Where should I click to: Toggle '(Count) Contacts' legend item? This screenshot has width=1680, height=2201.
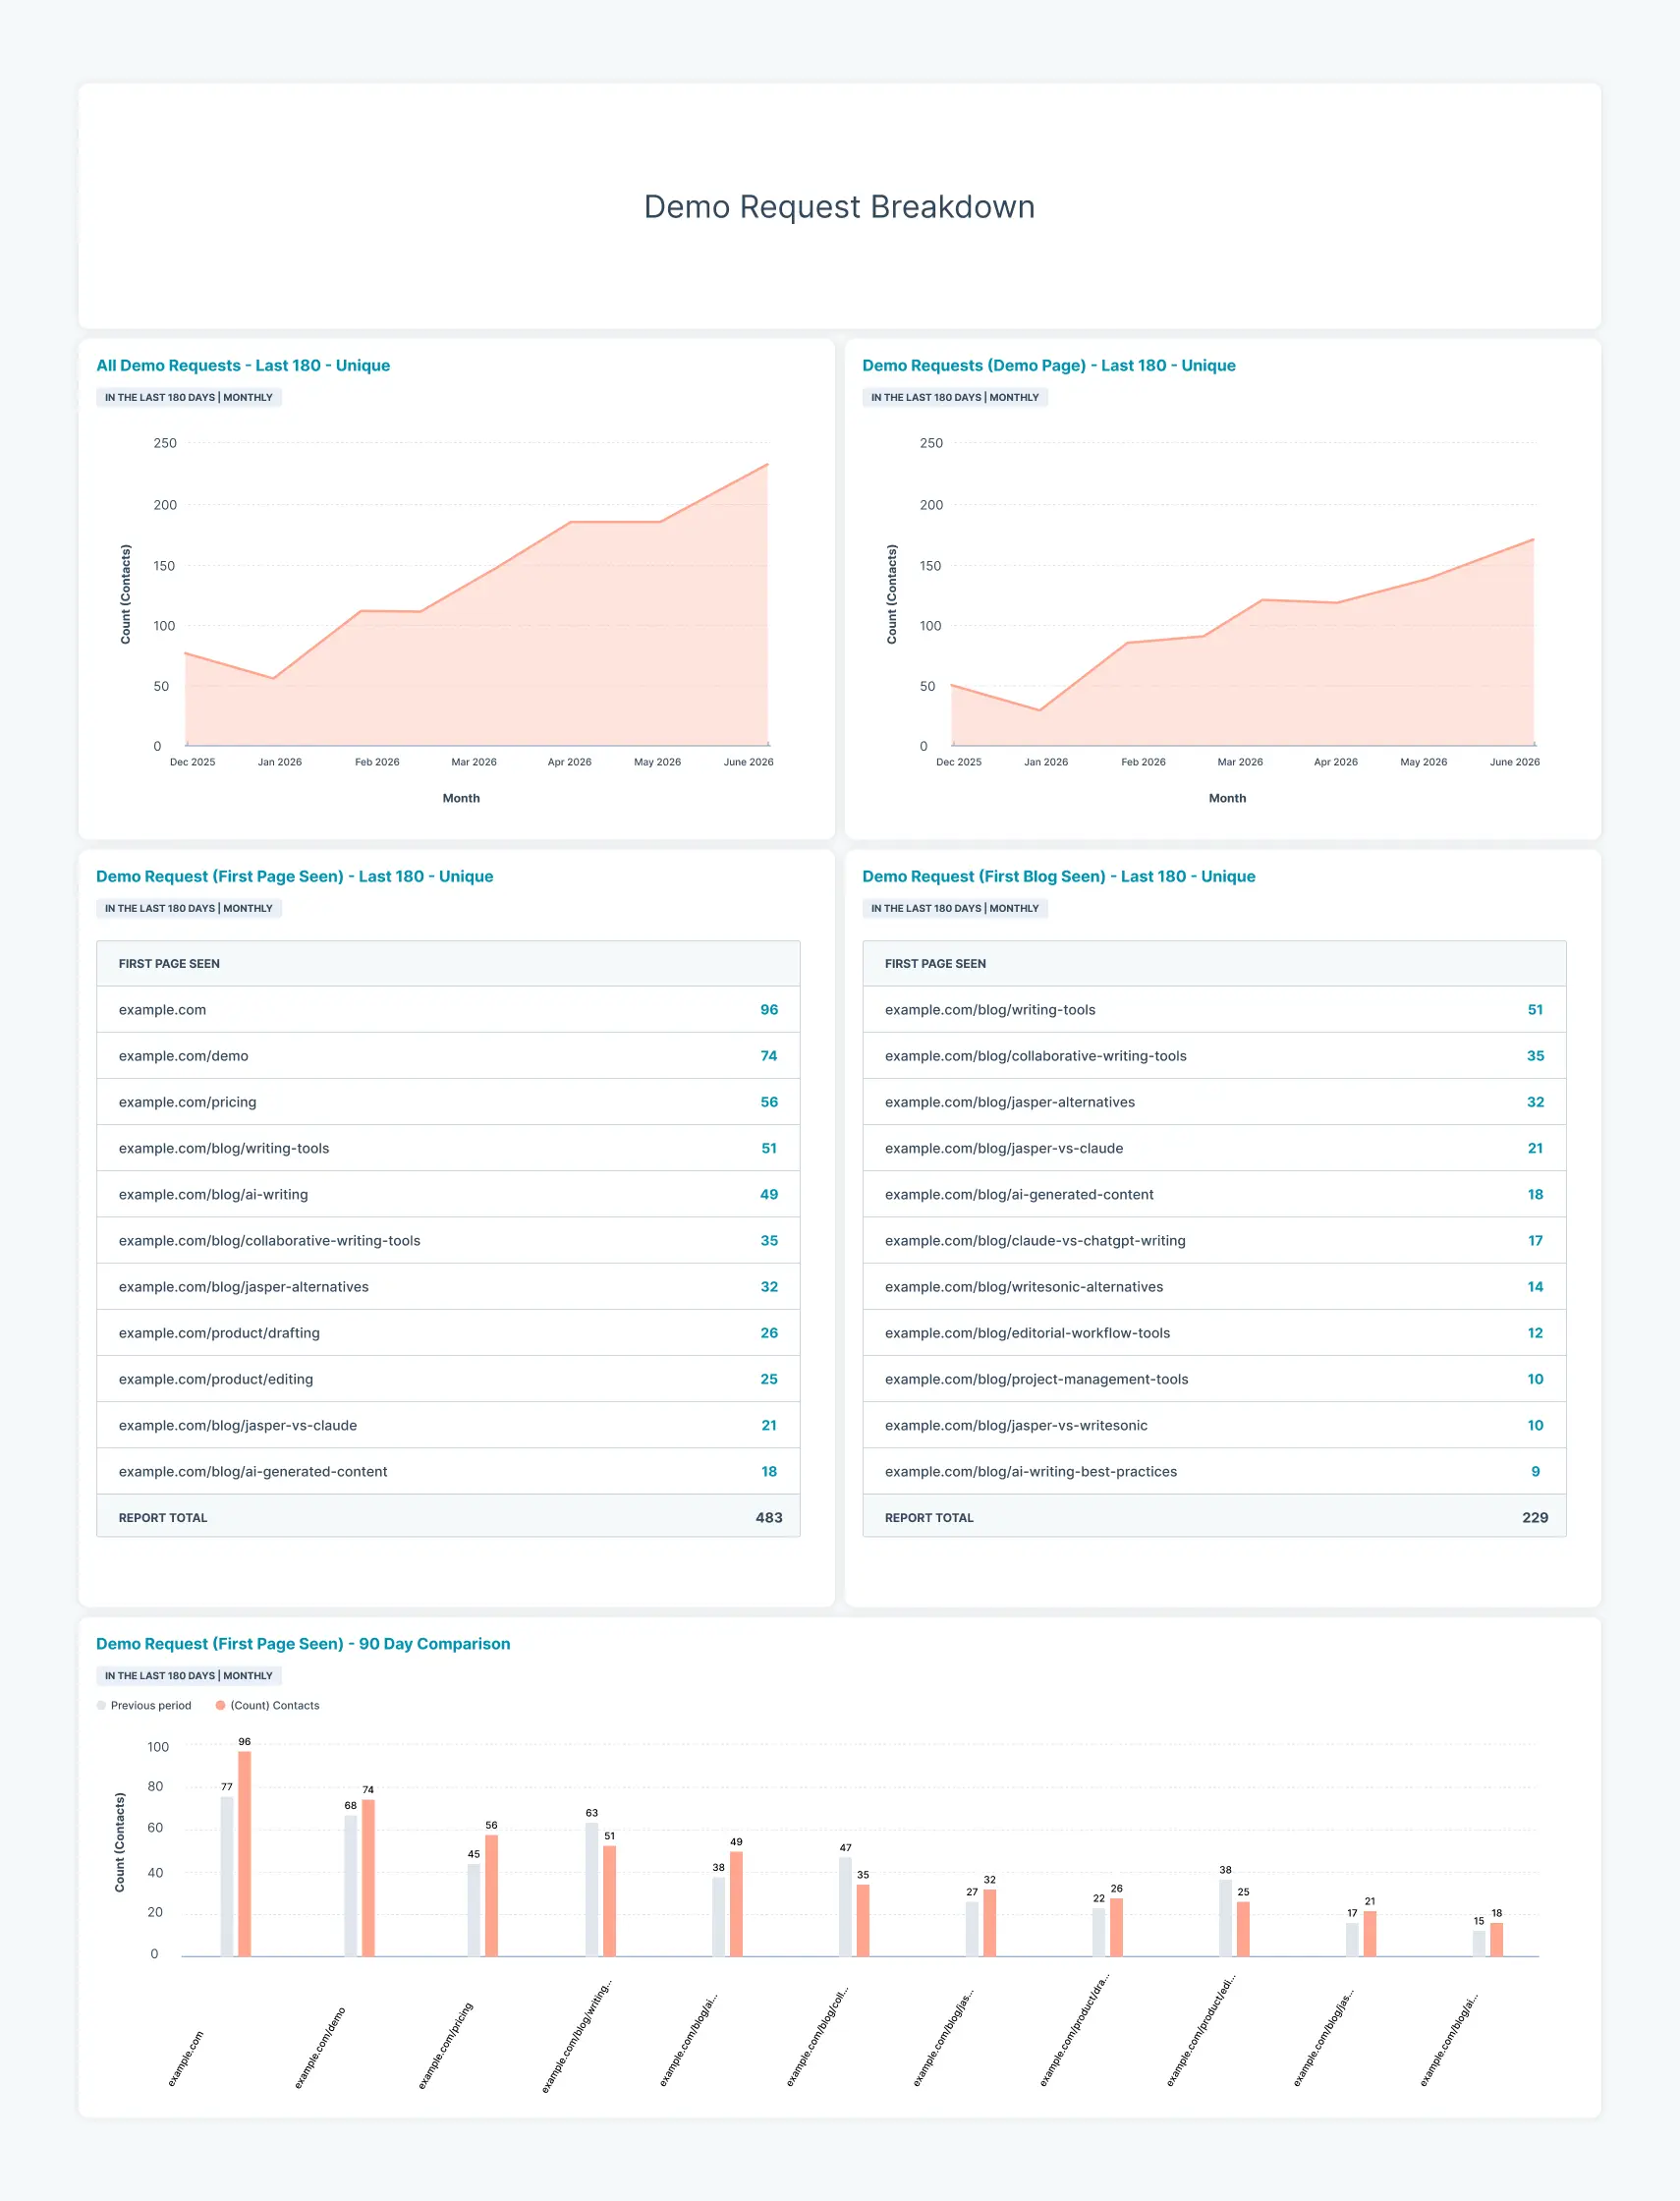point(268,1705)
